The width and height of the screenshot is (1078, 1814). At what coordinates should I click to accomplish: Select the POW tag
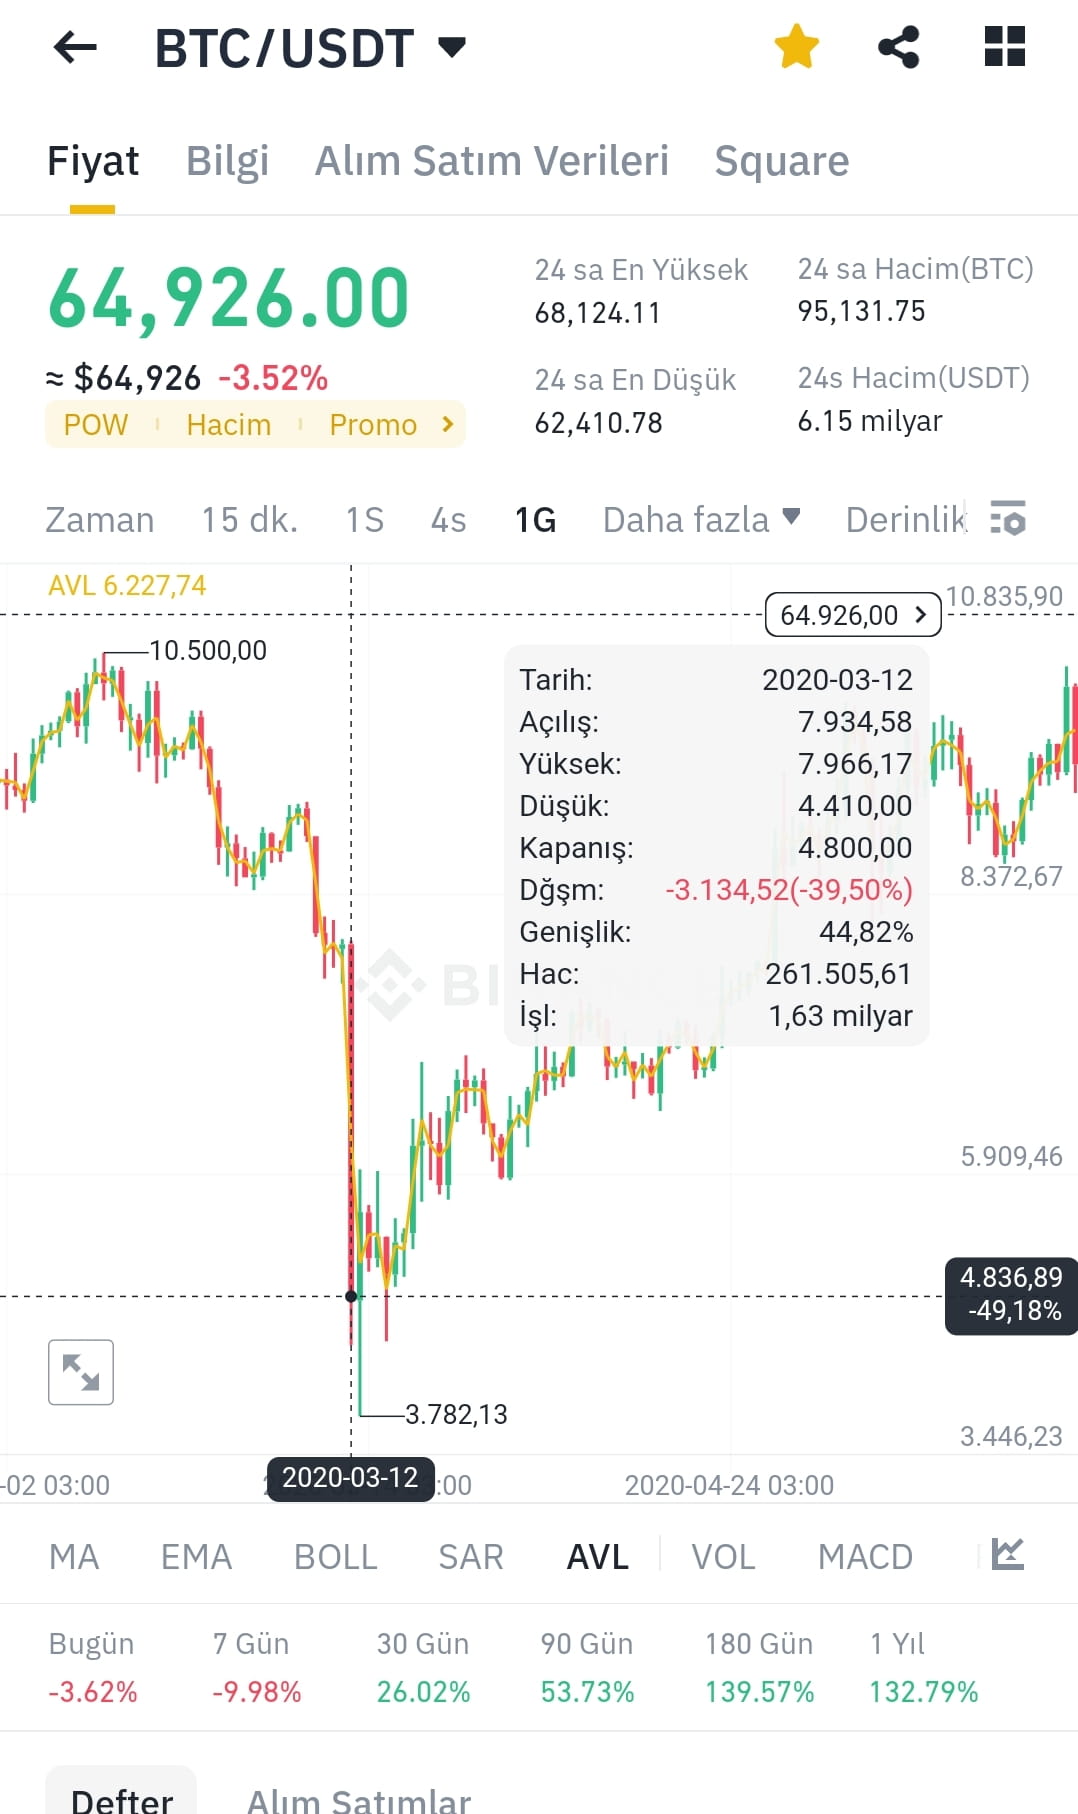click(95, 424)
